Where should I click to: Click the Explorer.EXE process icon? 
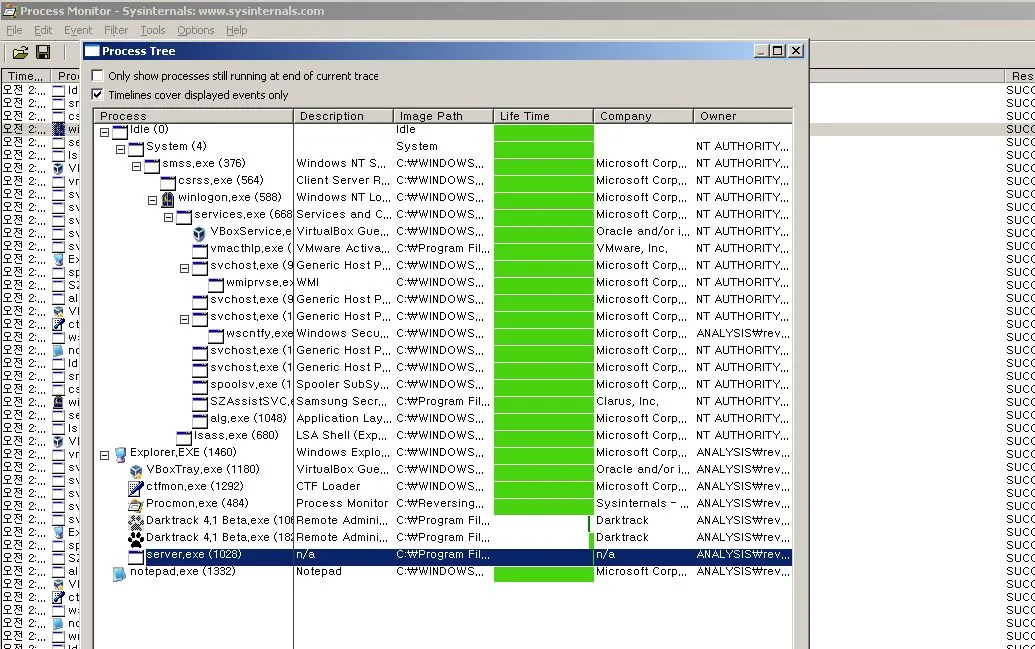pos(120,454)
